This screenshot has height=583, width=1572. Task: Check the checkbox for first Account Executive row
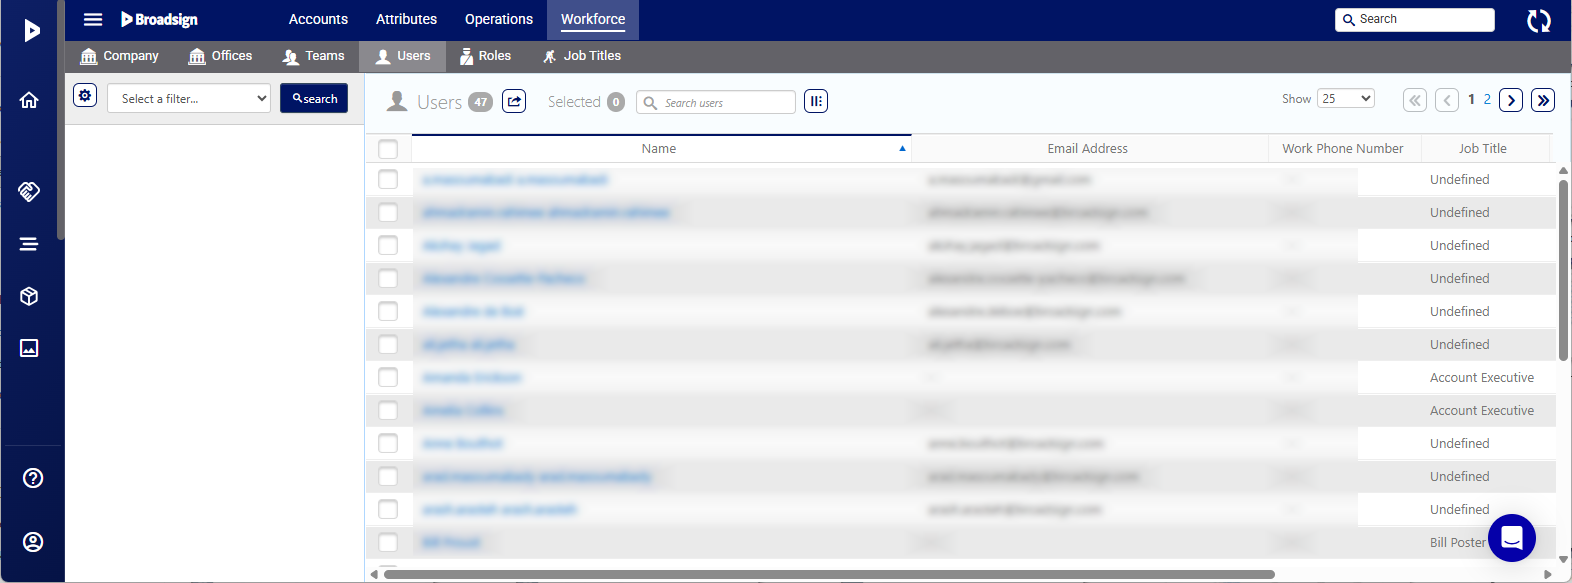[x=388, y=378]
